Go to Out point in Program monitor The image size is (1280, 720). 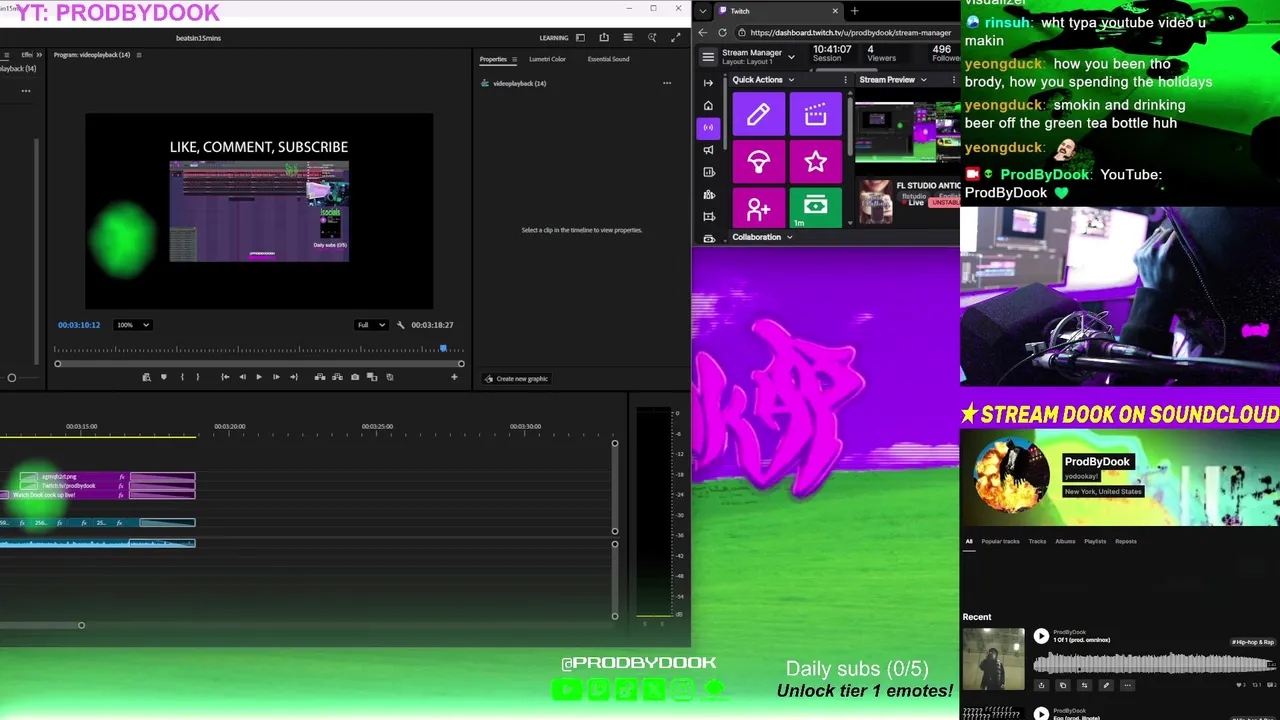tap(294, 377)
